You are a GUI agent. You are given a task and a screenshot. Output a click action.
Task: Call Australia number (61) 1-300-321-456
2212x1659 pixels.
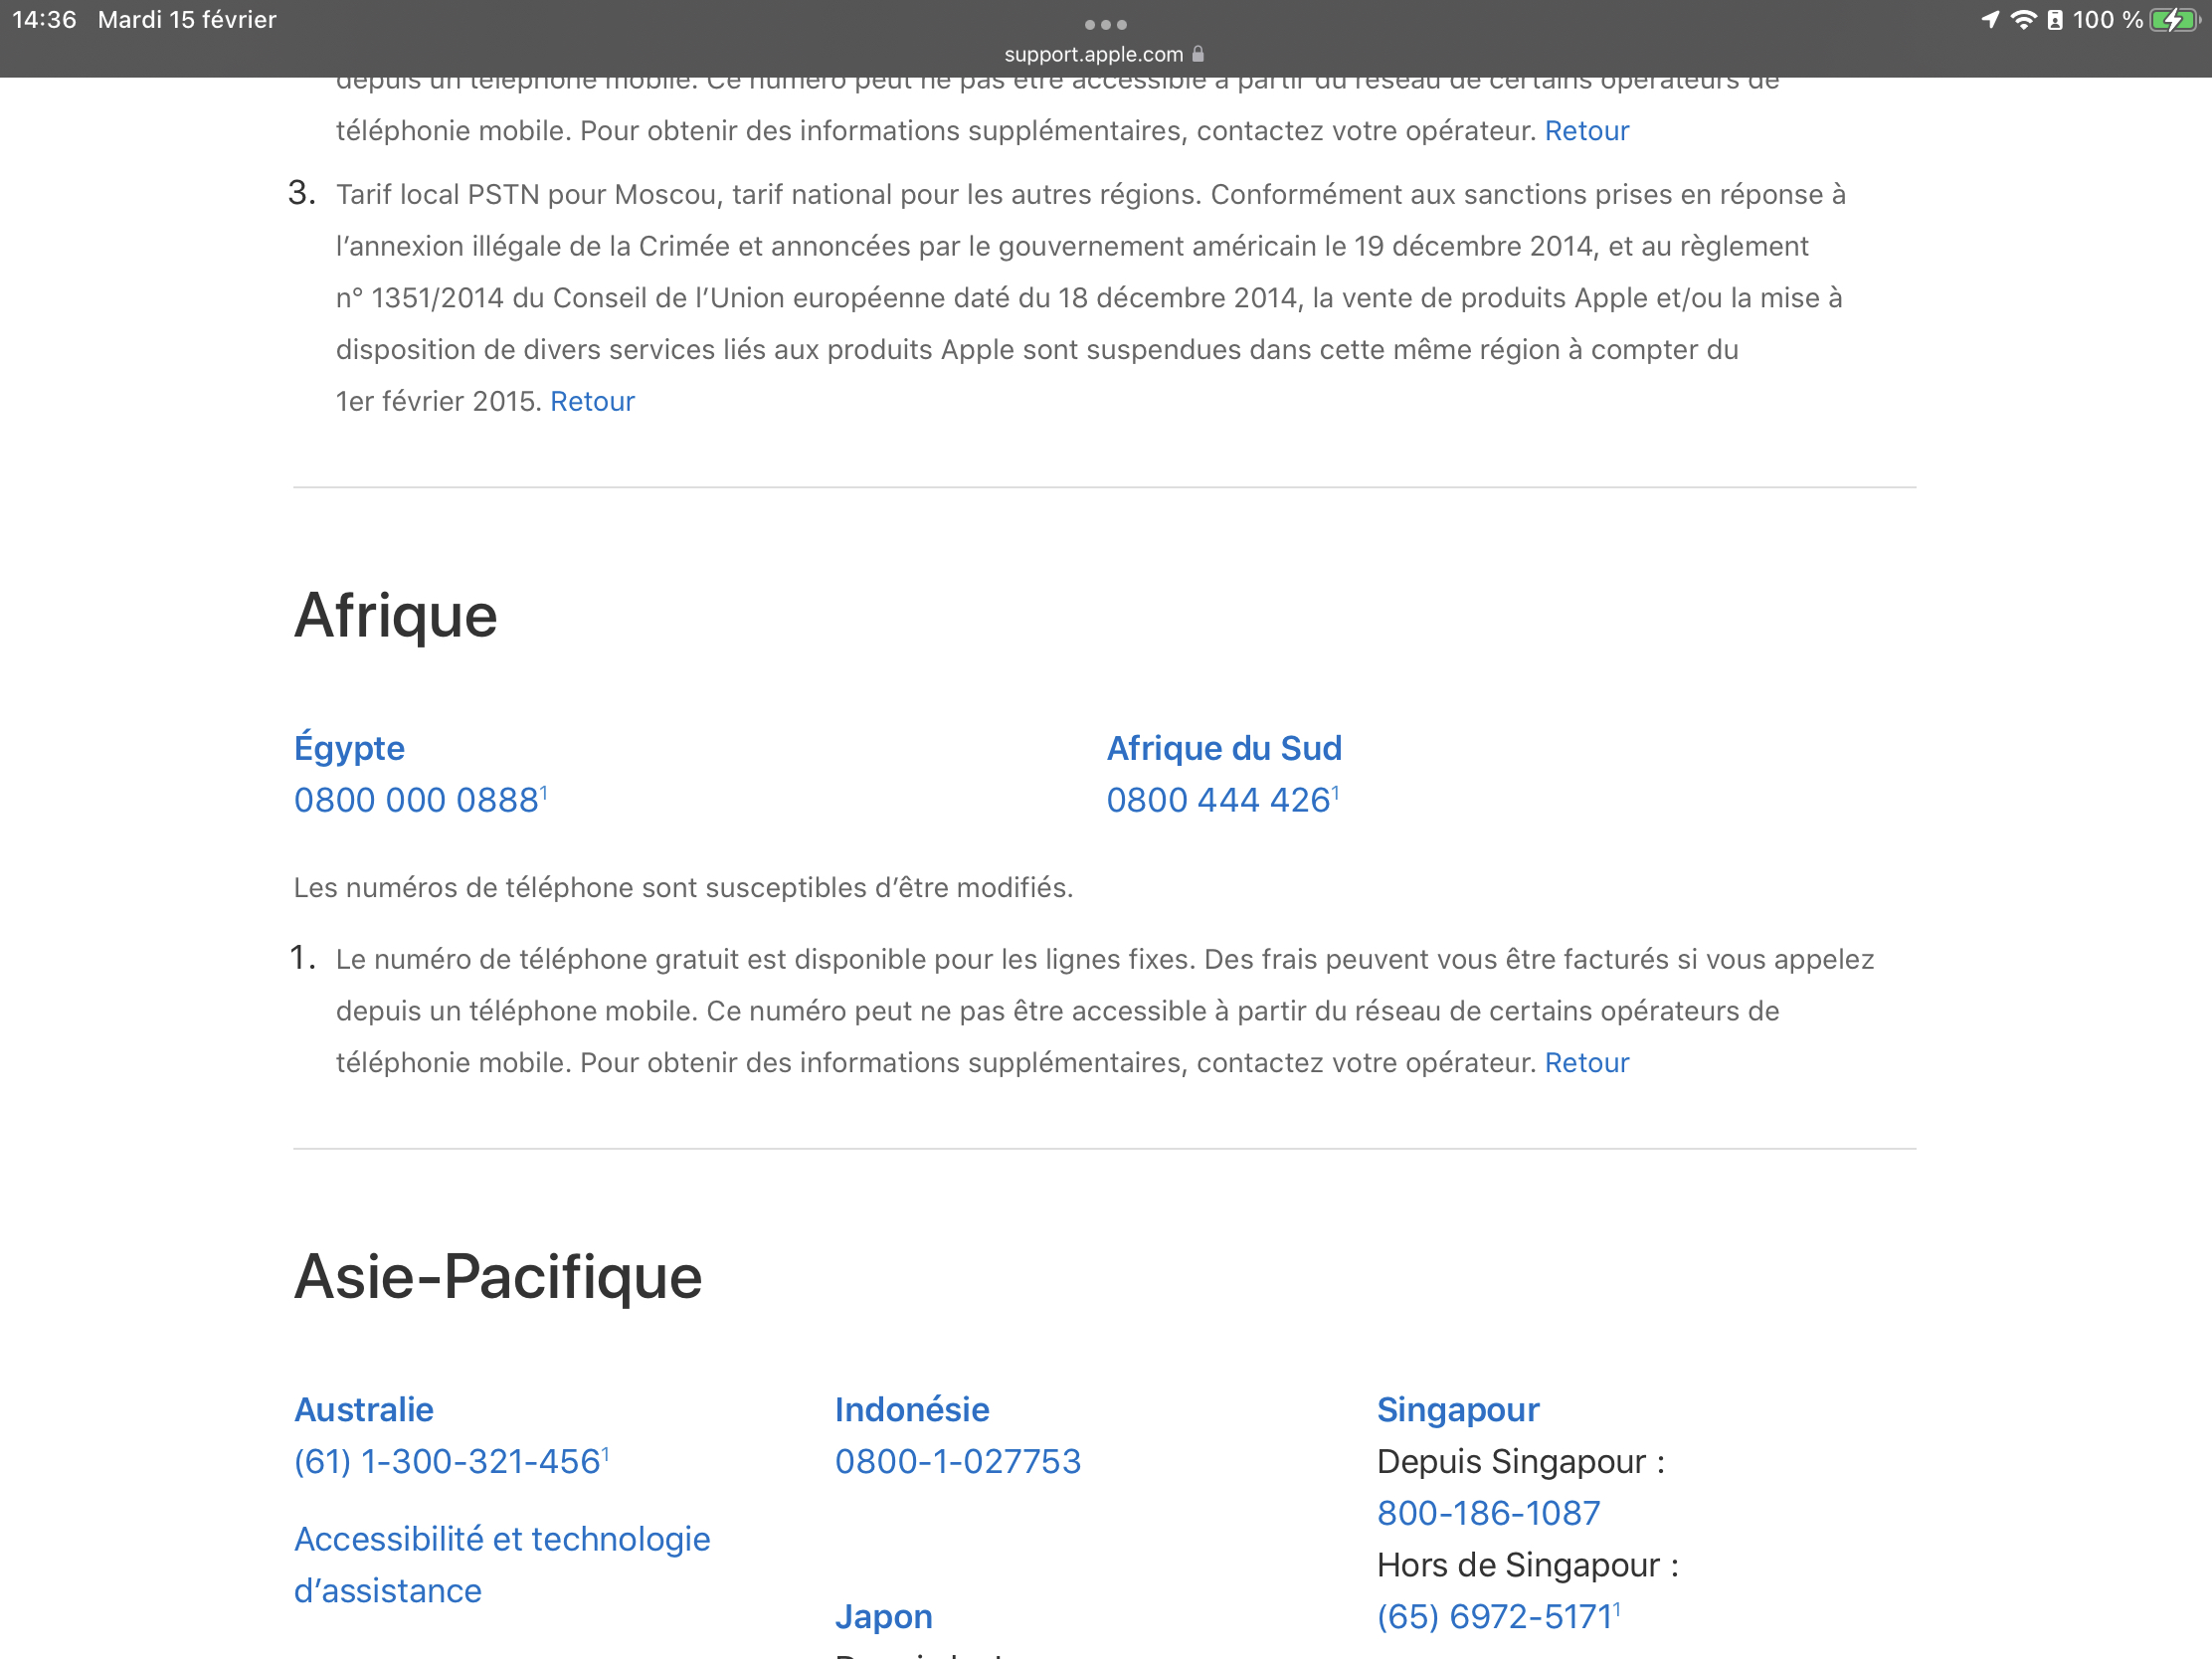[446, 1461]
